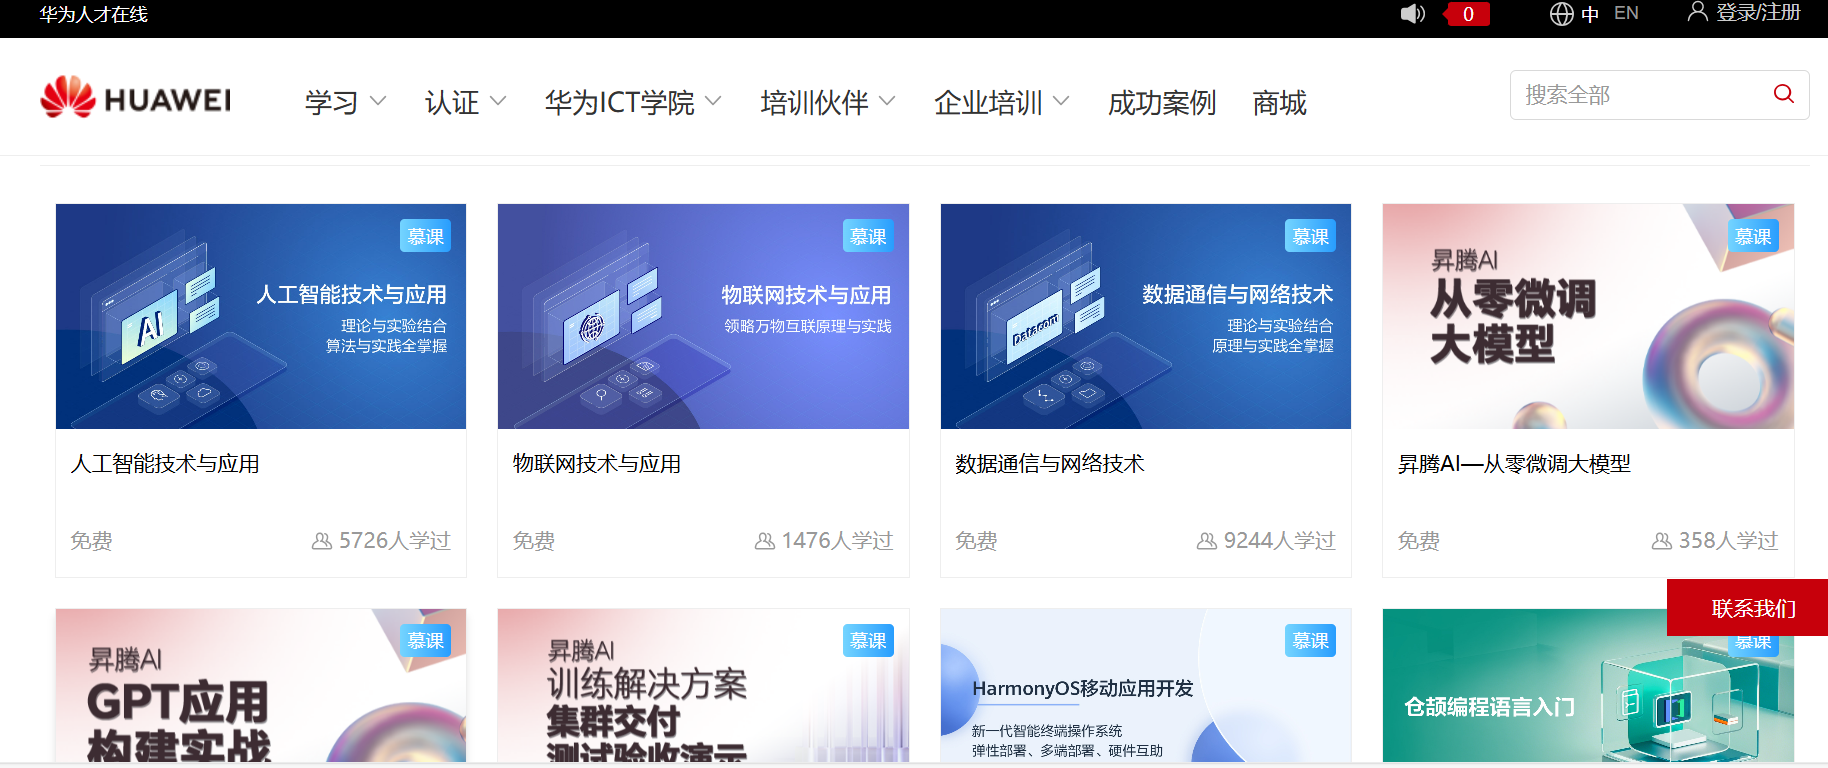Click 免费 label on 物联网技术与应用 card
Image resolution: width=1828 pixels, height=768 pixels.
(534, 541)
